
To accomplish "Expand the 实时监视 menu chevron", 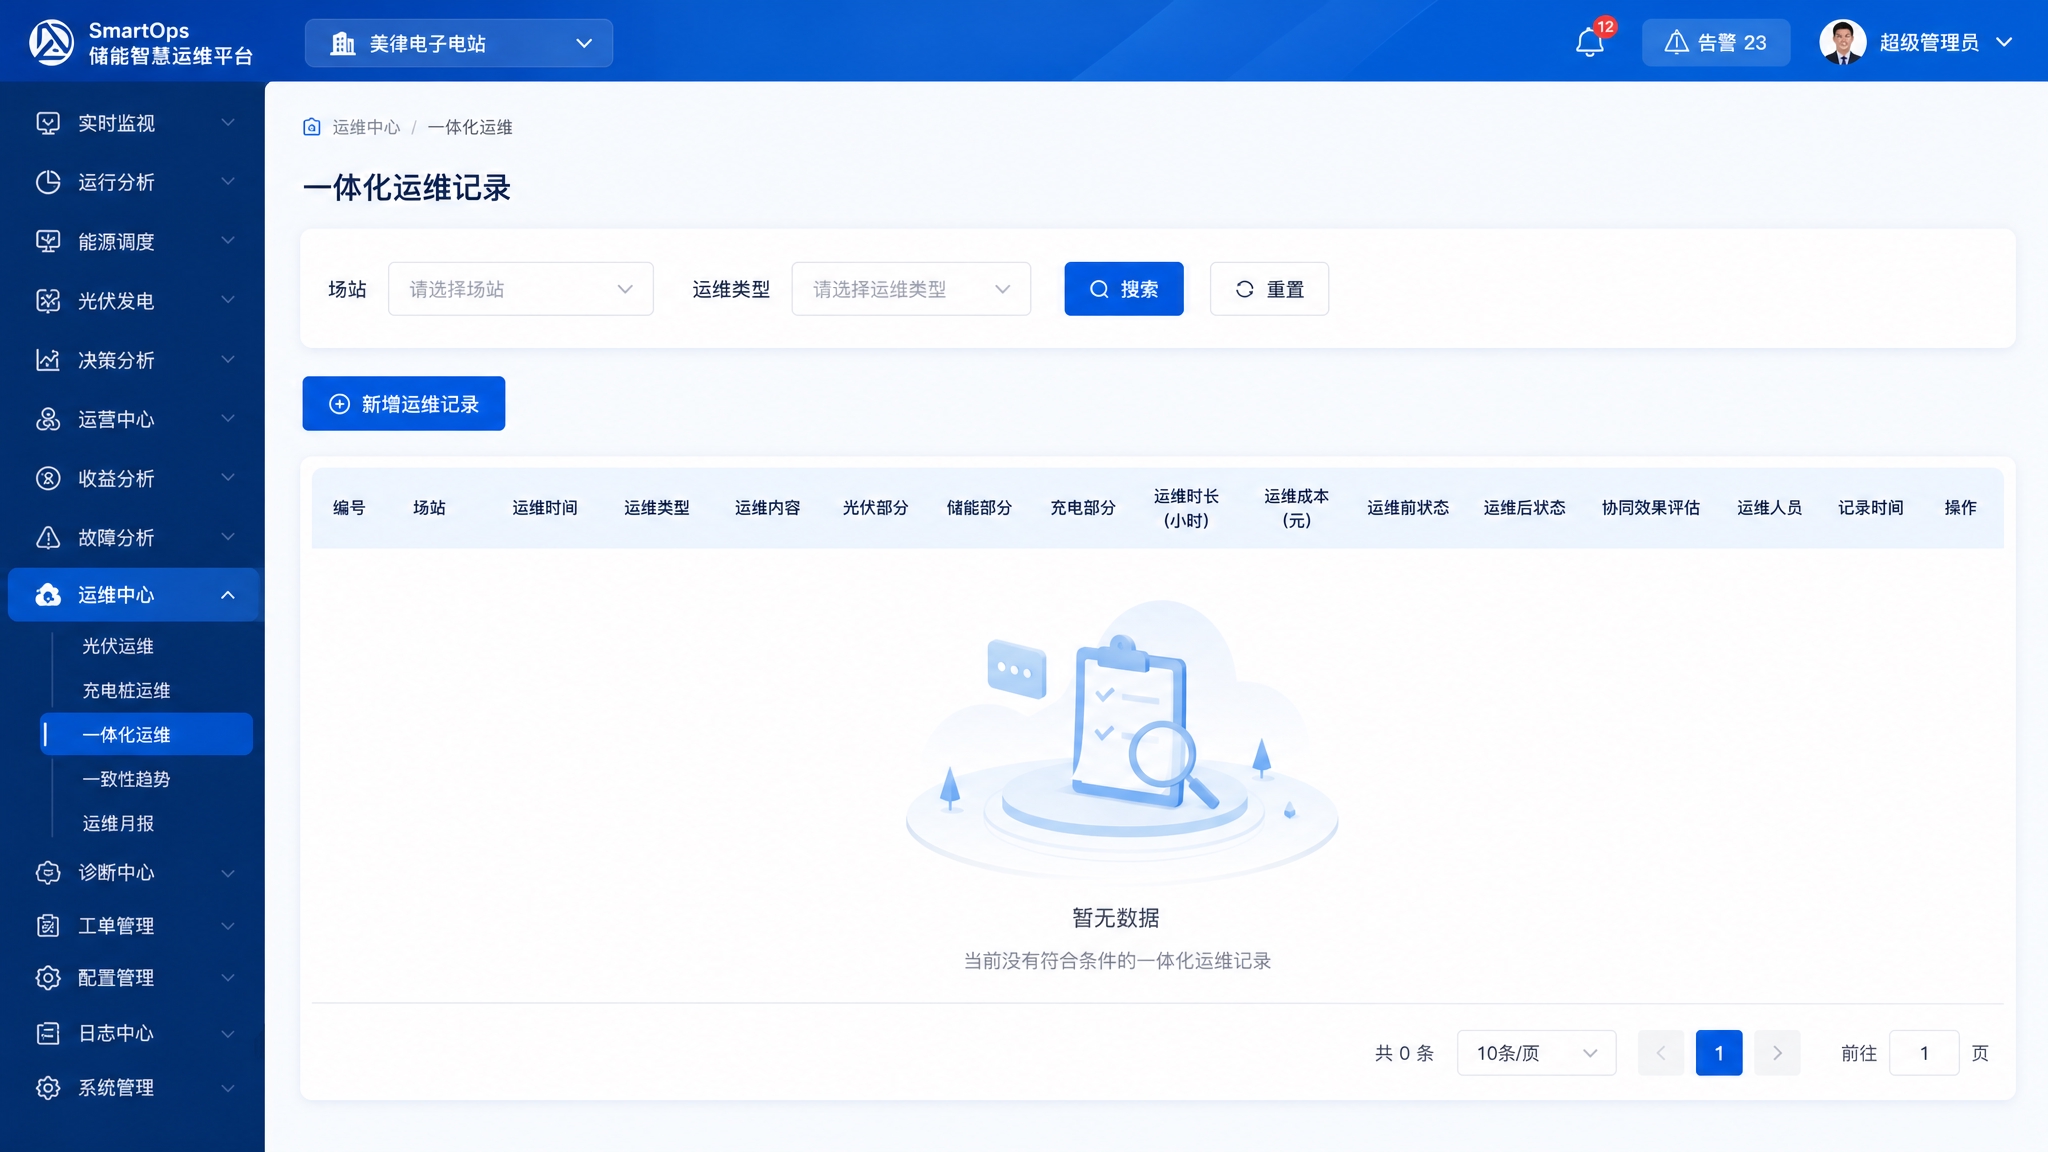I will [x=228, y=122].
